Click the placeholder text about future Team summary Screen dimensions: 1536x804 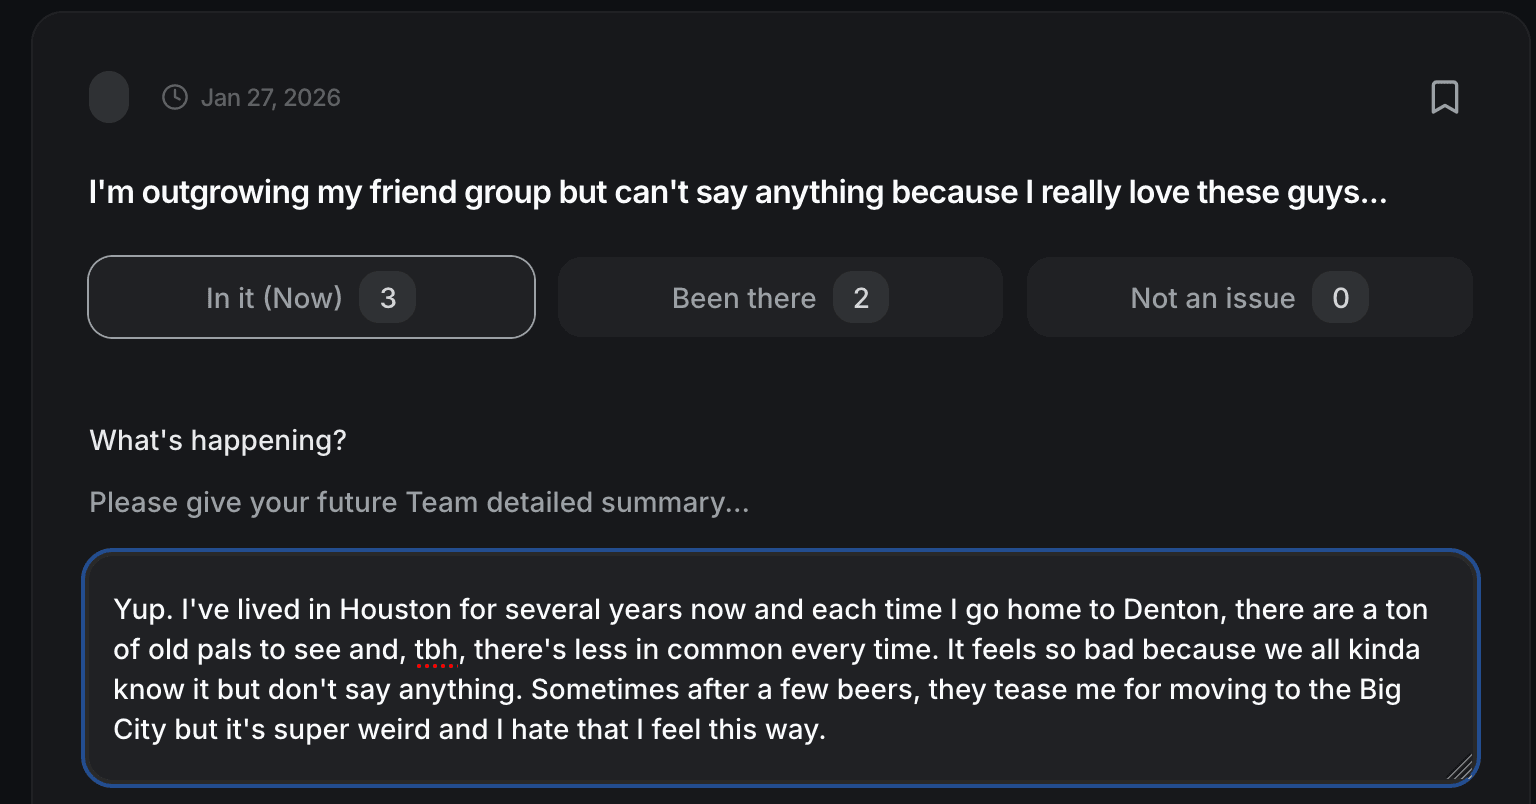coord(419,502)
